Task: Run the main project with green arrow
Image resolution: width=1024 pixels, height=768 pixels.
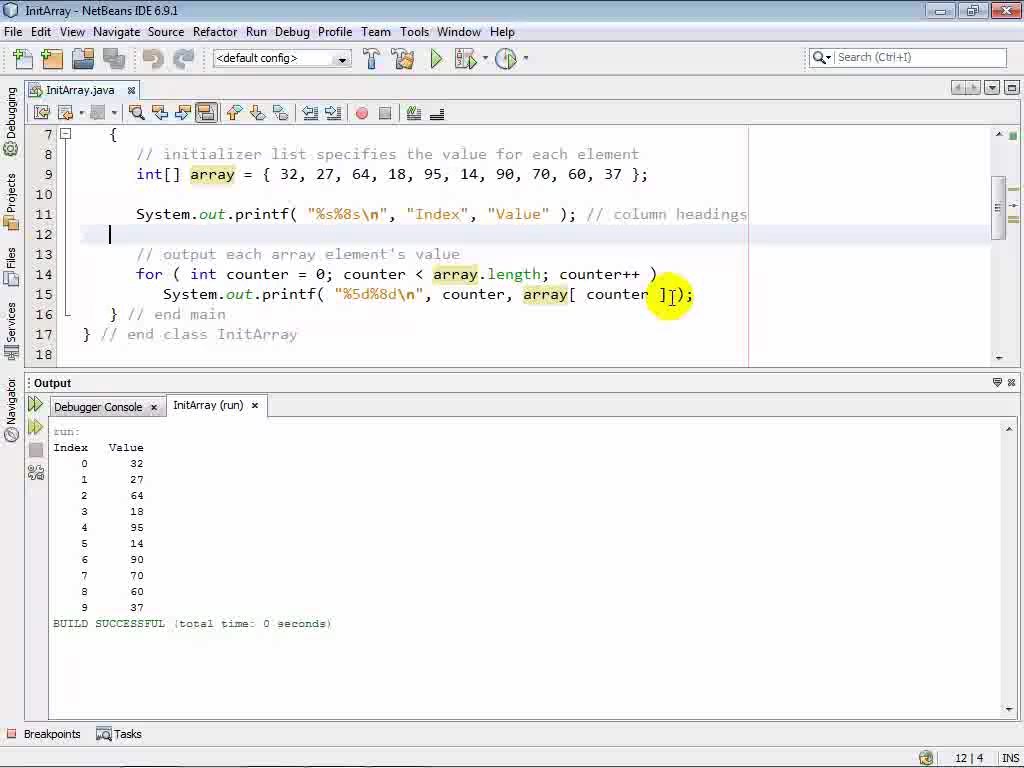Action: click(x=436, y=59)
